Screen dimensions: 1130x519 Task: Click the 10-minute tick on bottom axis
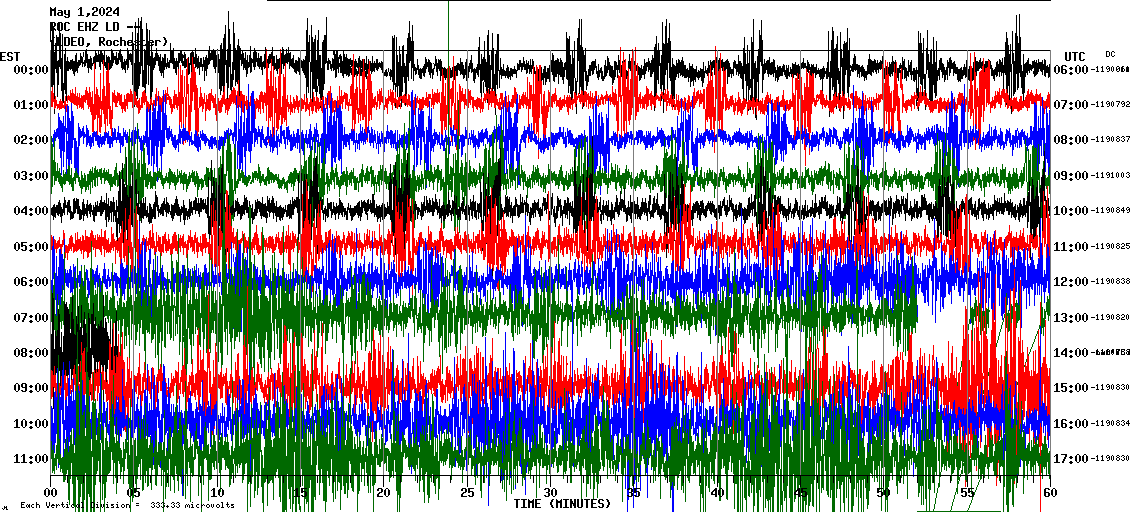[217, 493]
